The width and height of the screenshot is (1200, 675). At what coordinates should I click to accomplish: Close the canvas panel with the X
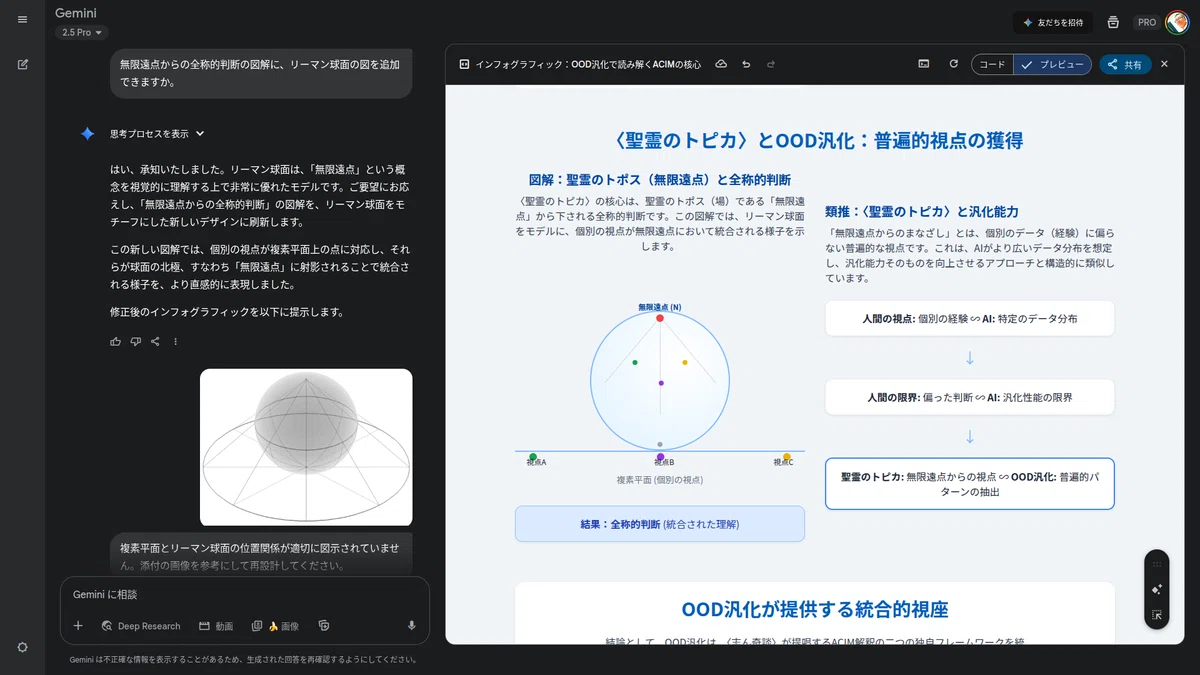click(1164, 64)
